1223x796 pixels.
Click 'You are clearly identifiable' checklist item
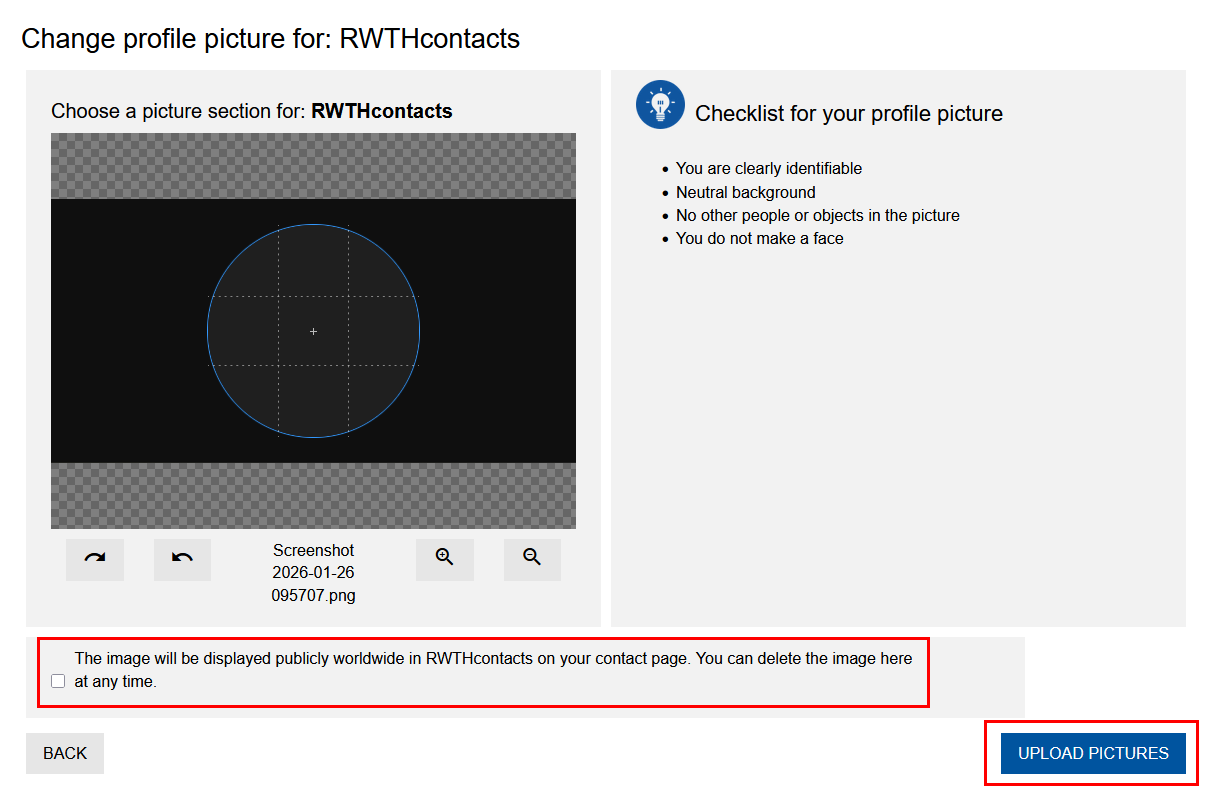pyautogui.click(x=768, y=169)
